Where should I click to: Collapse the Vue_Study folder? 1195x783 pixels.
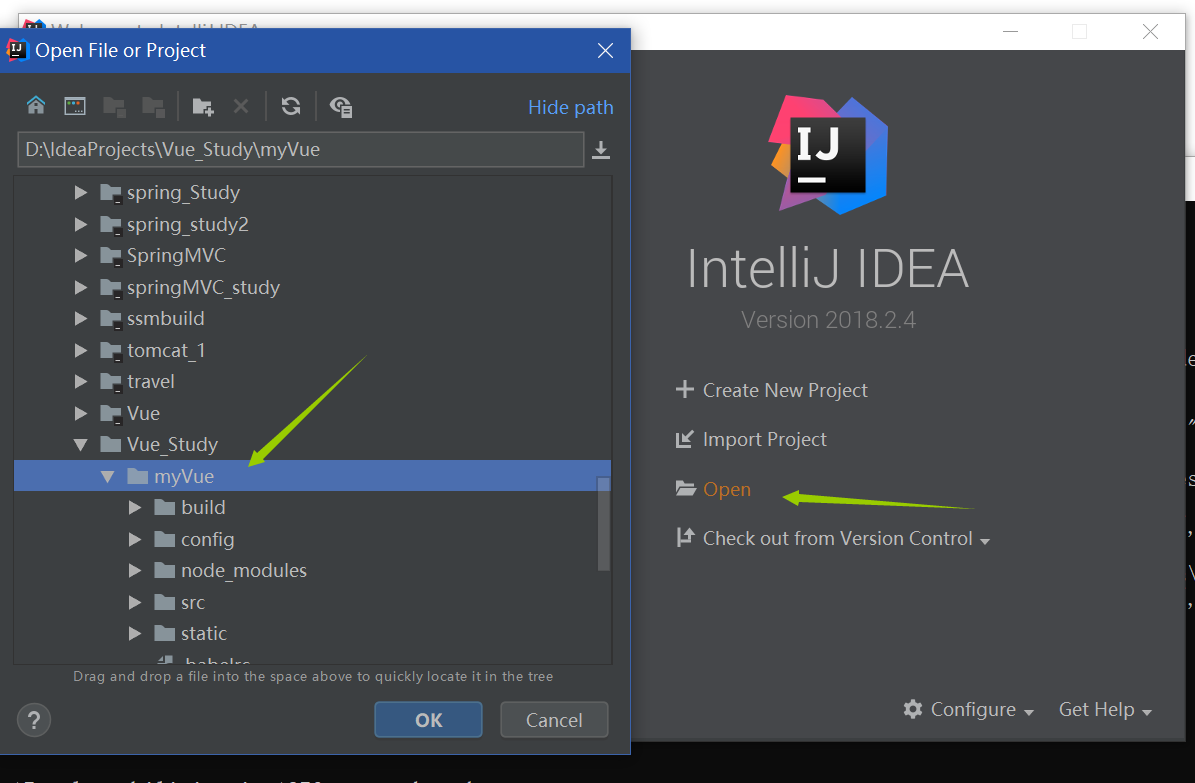81,444
